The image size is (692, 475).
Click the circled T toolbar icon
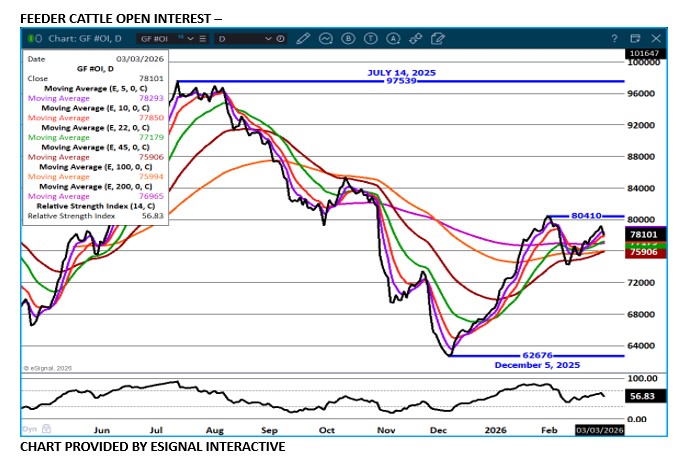coord(371,38)
